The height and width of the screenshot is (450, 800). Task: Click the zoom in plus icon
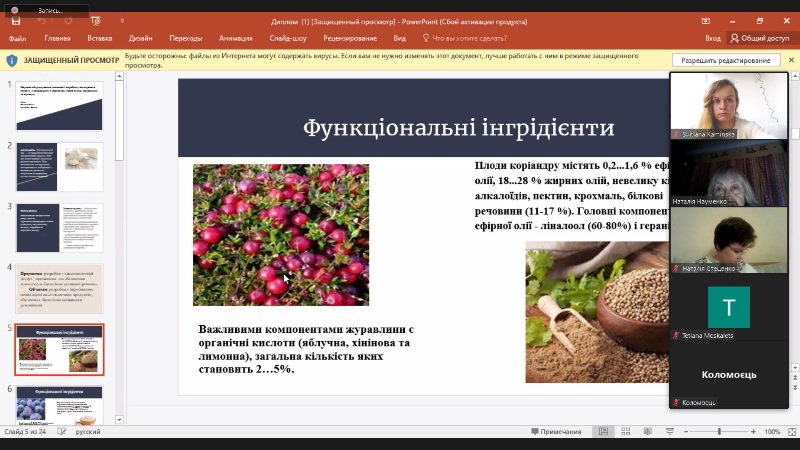(755, 432)
